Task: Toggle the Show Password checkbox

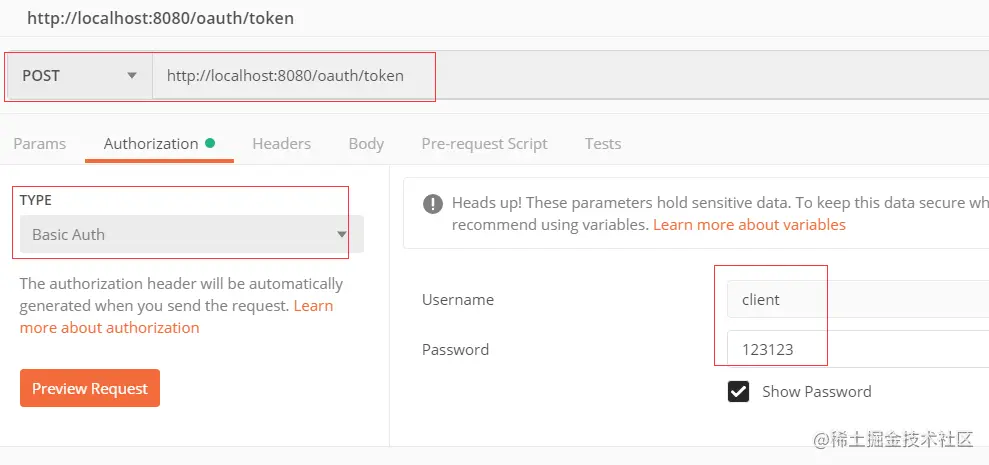Action: click(738, 391)
